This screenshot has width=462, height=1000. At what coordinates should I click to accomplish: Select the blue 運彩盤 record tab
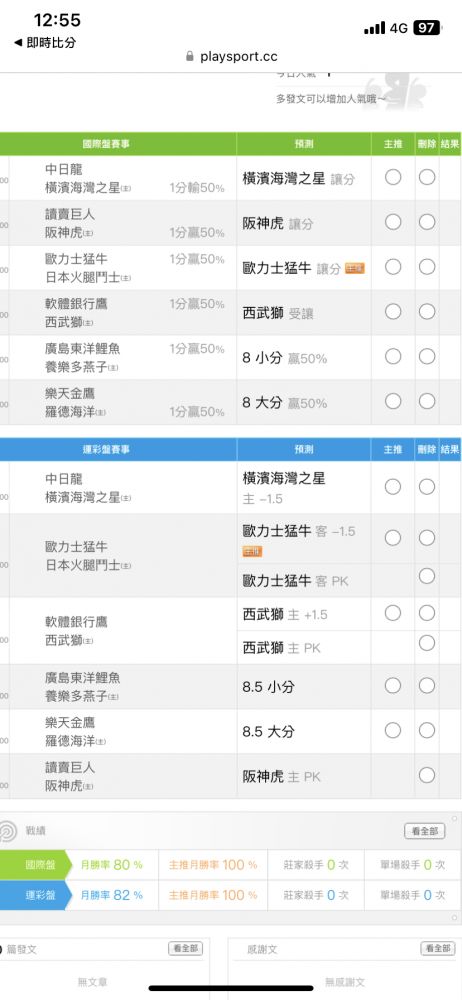click(x=35, y=895)
